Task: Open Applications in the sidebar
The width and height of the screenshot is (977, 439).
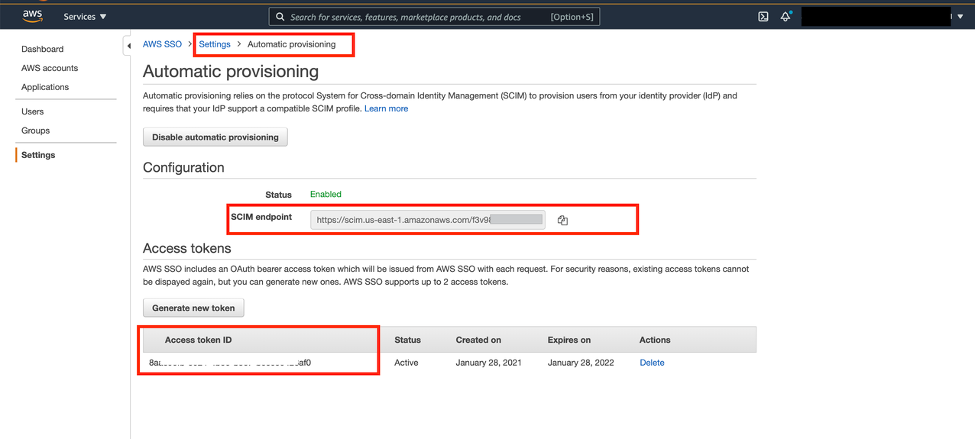Action: tap(45, 87)
